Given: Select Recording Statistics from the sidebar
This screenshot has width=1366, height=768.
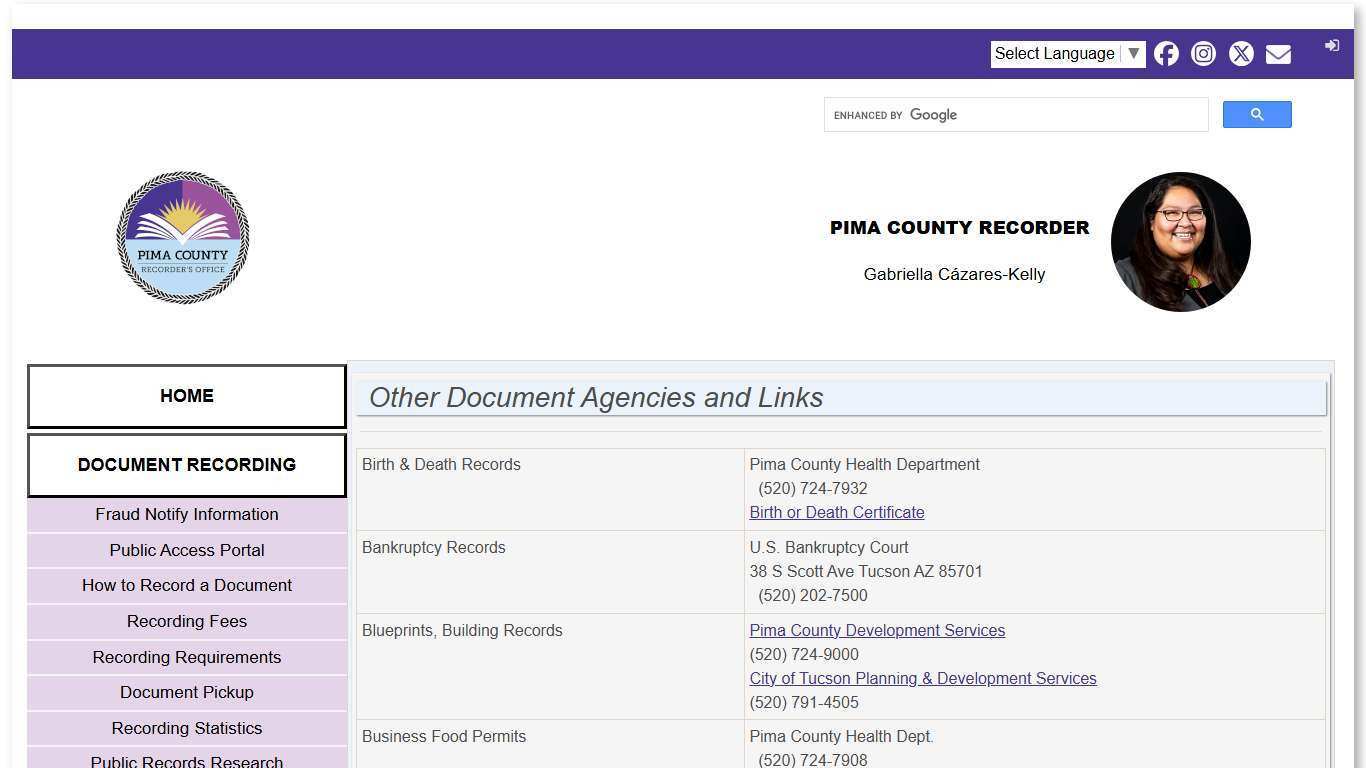Looking at the screenshot, I should click(x=187, y=728).
